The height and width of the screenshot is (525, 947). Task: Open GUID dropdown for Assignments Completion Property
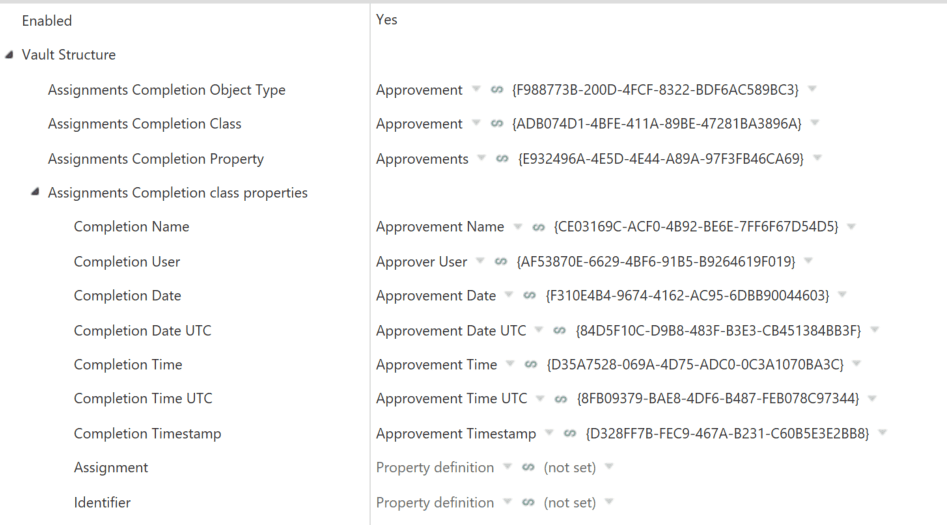tap(818, 158)
